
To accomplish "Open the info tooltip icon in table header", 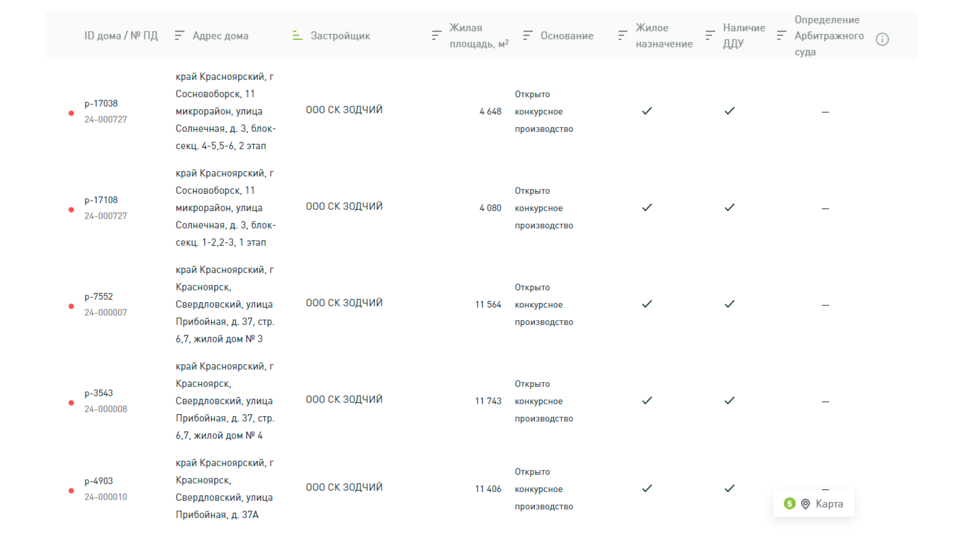I will pos(882,40).
